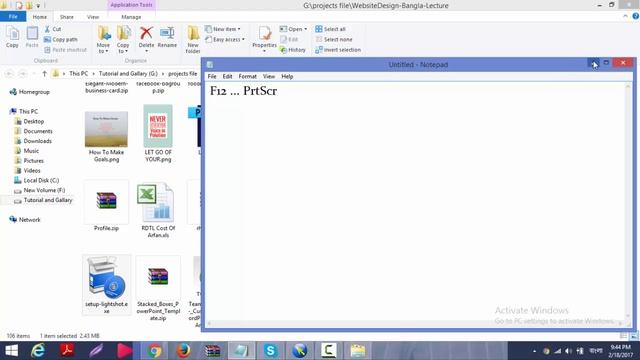640x360 pixels.
Task: Click the Rename icon in Organize group
Action: (167, 37)
